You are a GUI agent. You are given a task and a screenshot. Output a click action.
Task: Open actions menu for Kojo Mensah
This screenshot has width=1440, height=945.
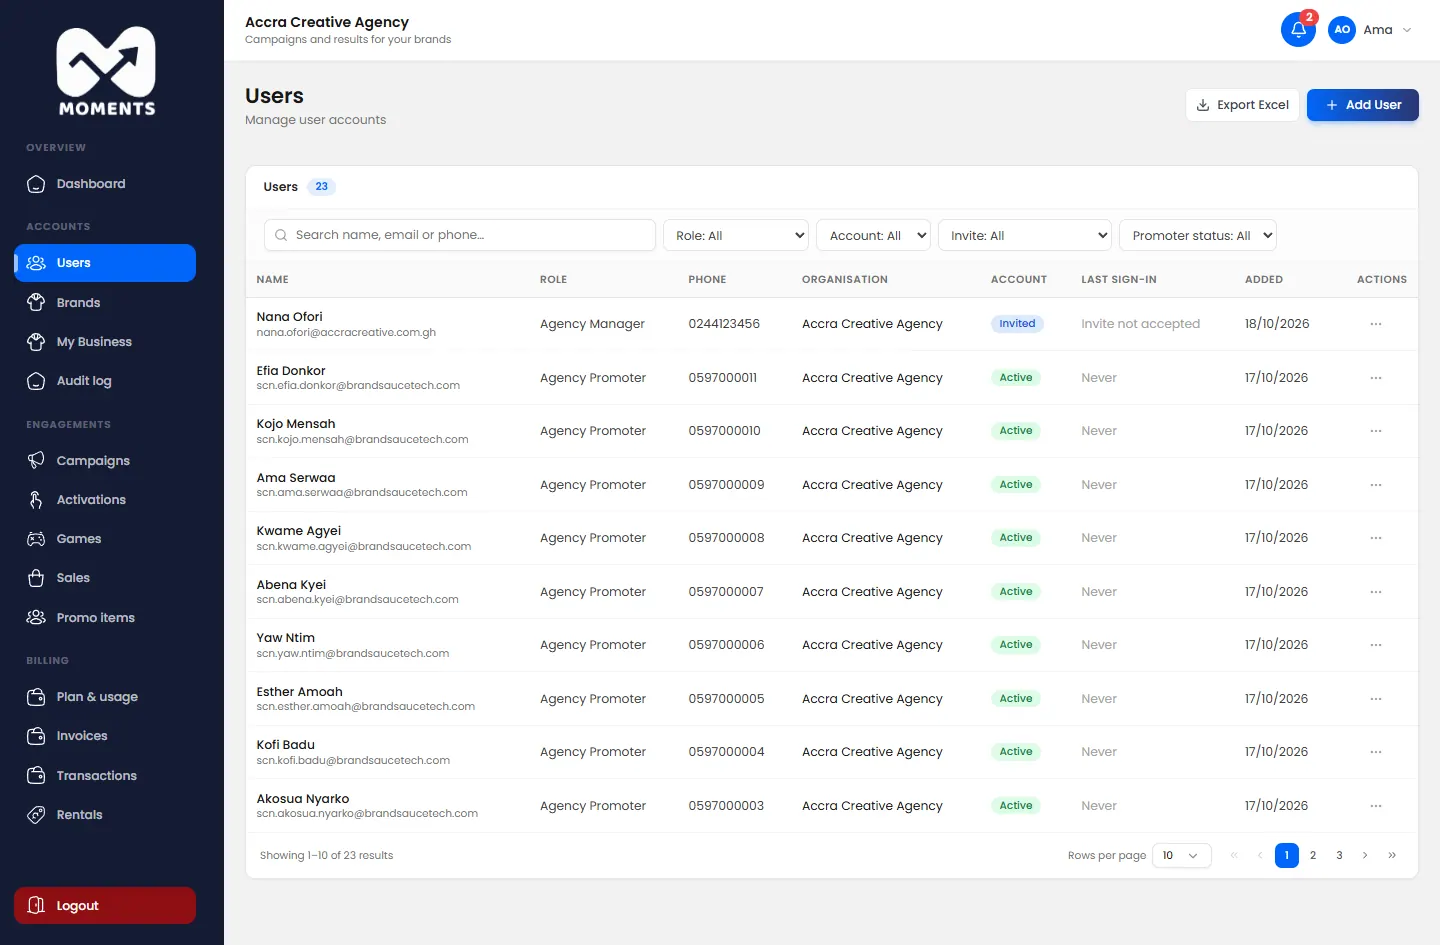(x=1376, y=431)
